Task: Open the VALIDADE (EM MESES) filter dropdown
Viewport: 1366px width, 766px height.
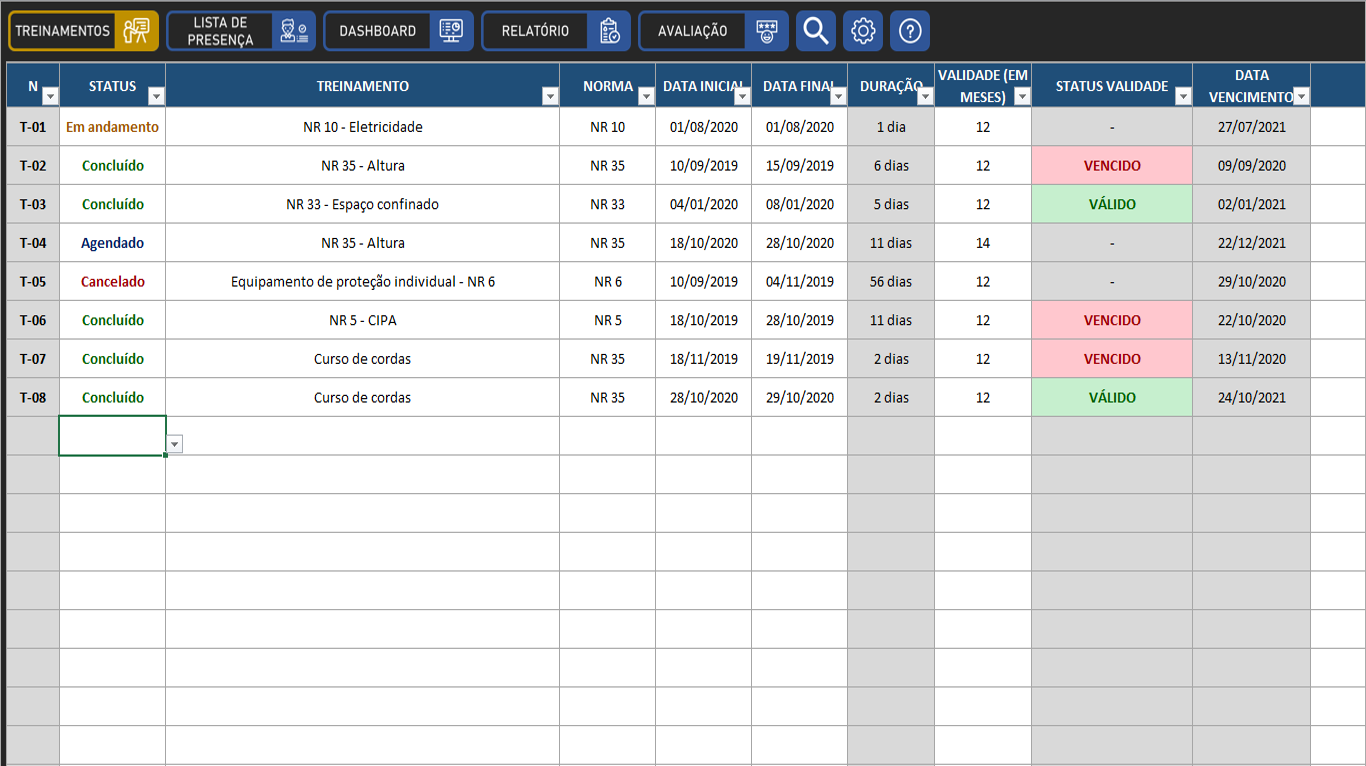Action: (1021, 96)
